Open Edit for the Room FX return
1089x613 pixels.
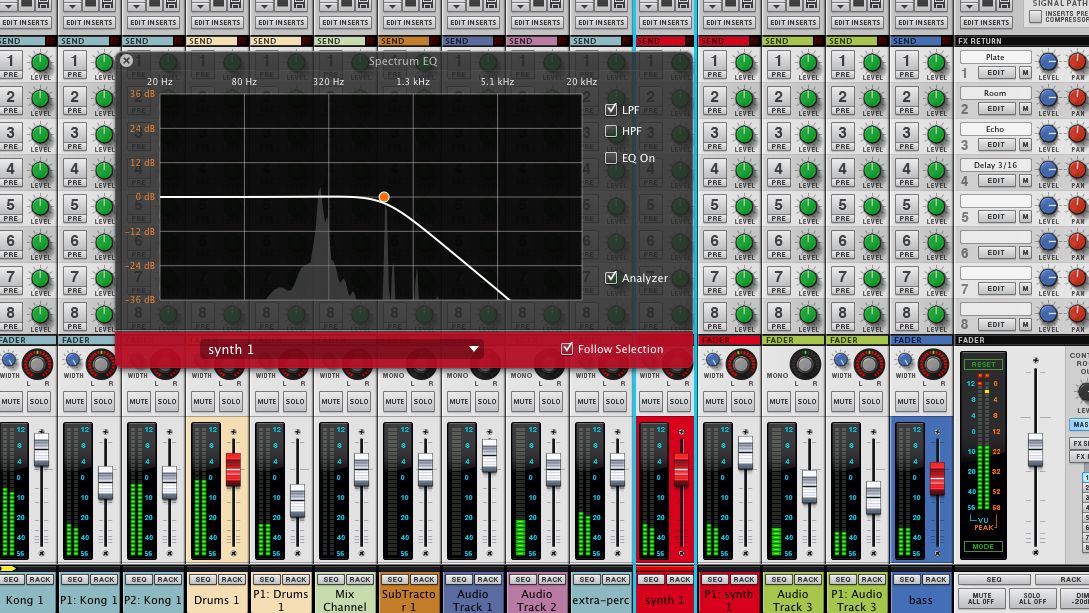[x=996, y=108]
